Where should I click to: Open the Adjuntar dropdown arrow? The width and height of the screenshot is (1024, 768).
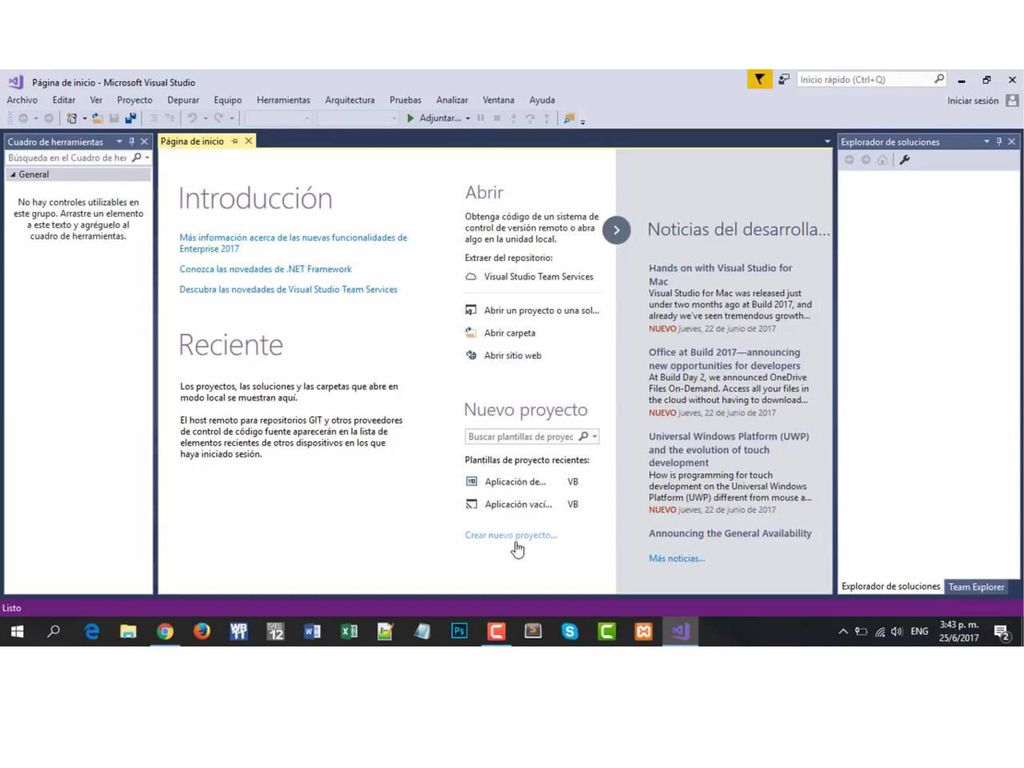coord(468,119)
